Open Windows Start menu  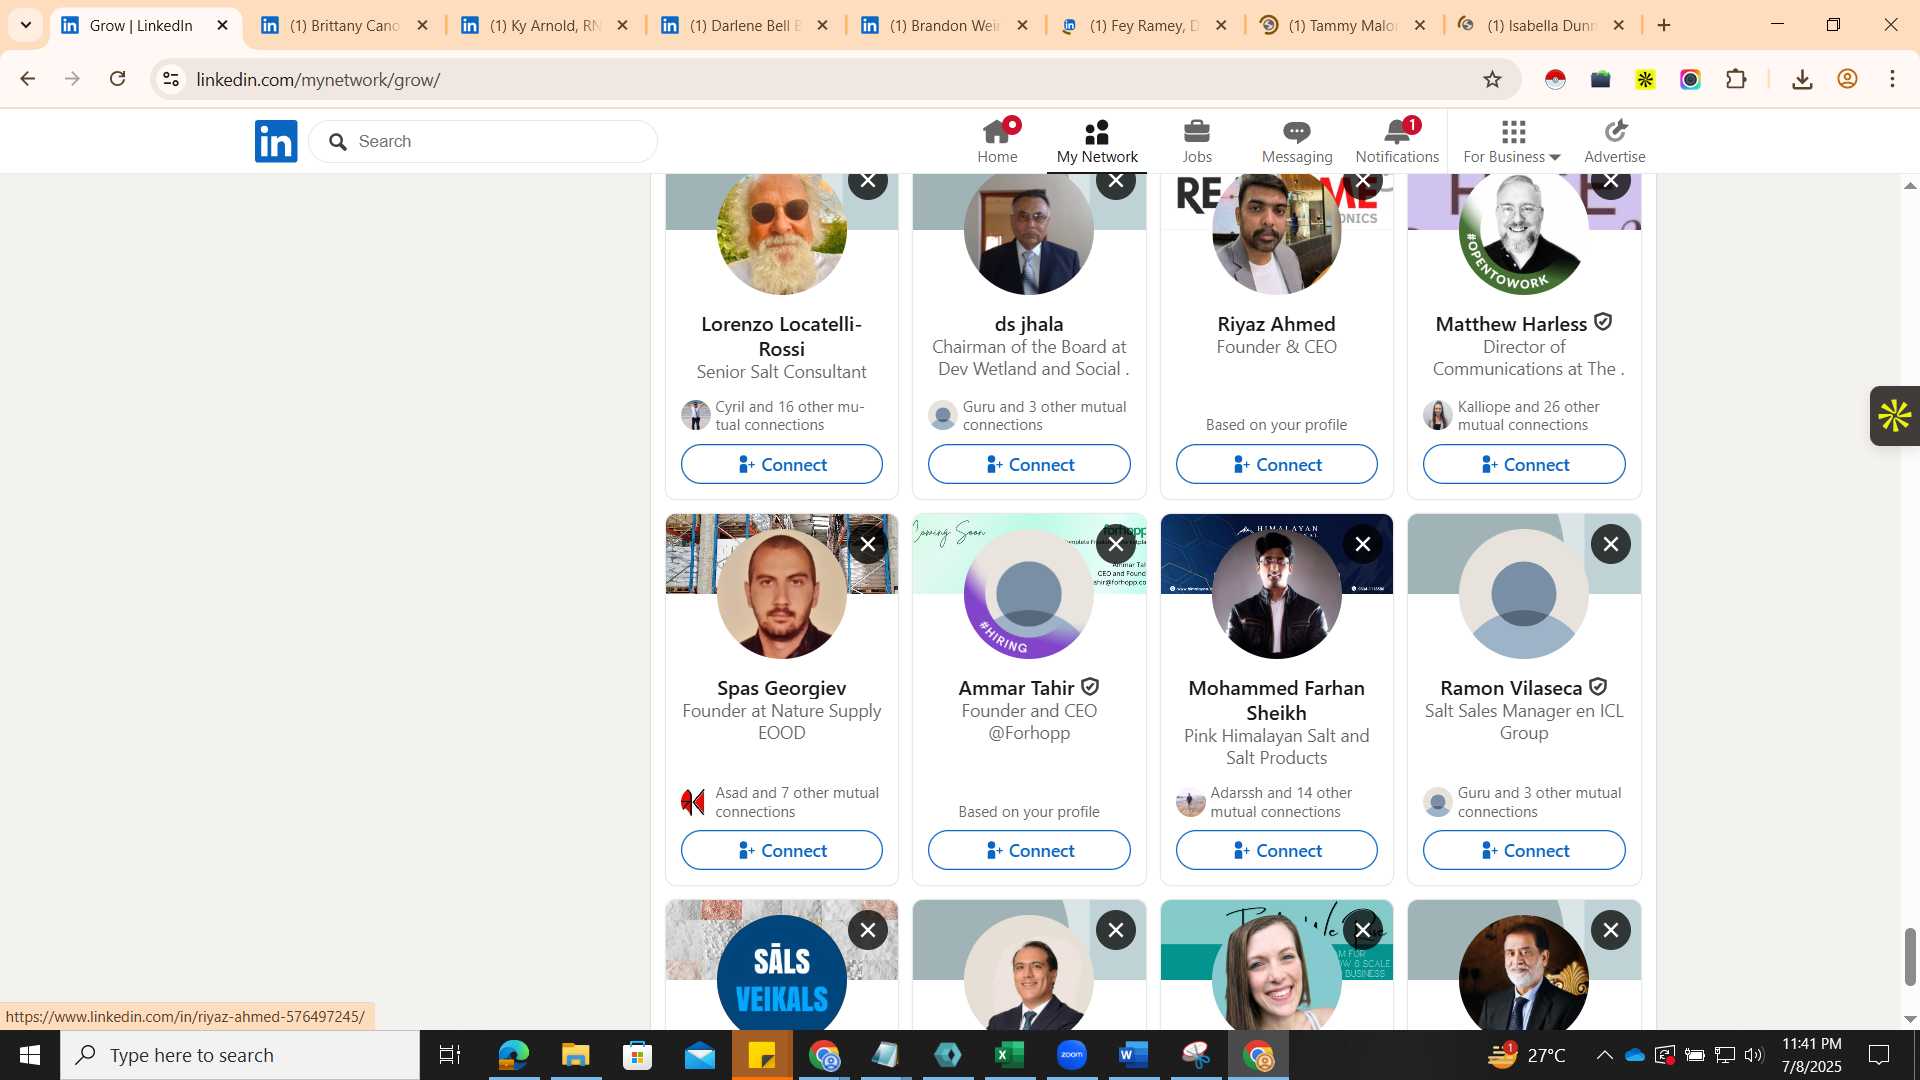(x=29, y=1055)
